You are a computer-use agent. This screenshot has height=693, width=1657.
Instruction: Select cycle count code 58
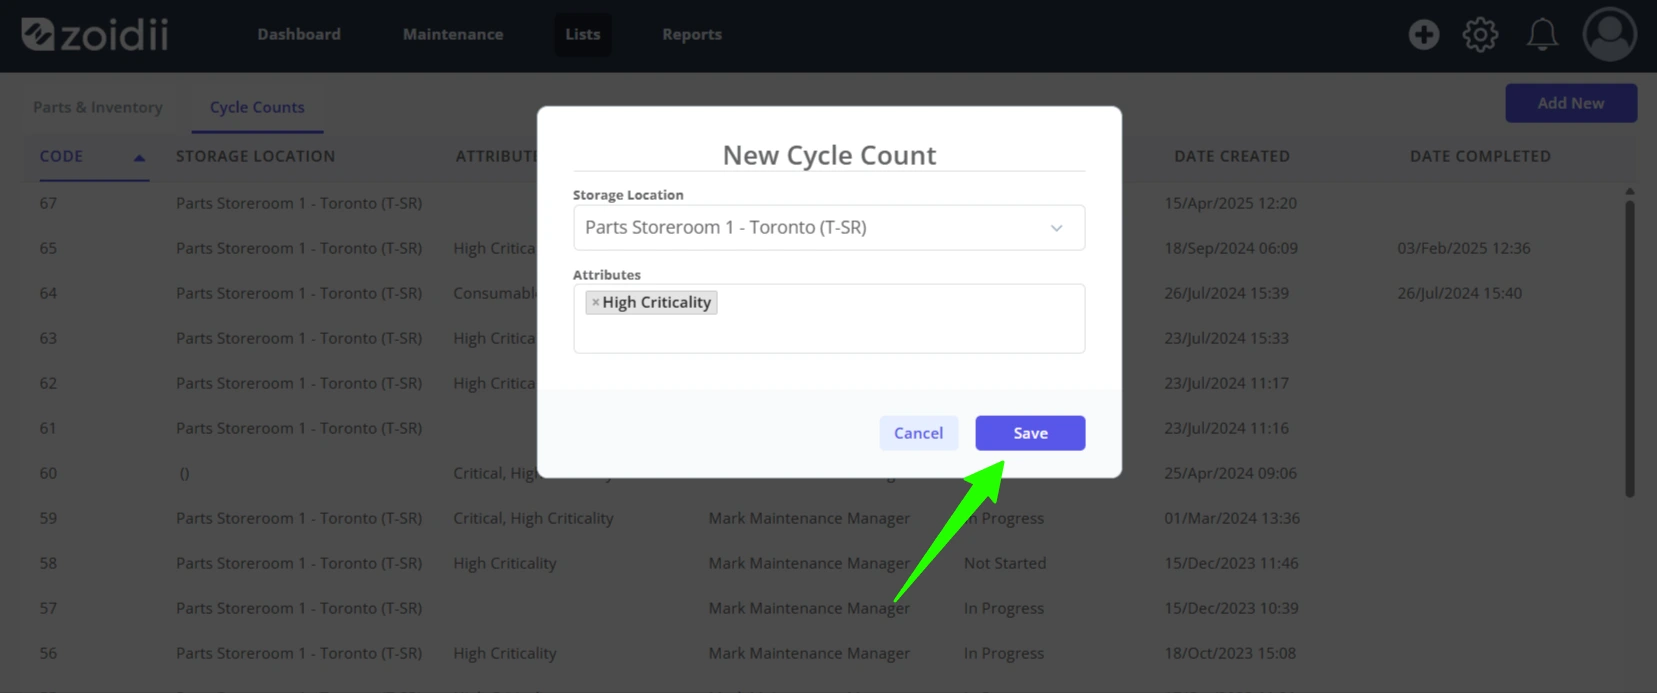[x=48, y=563]
